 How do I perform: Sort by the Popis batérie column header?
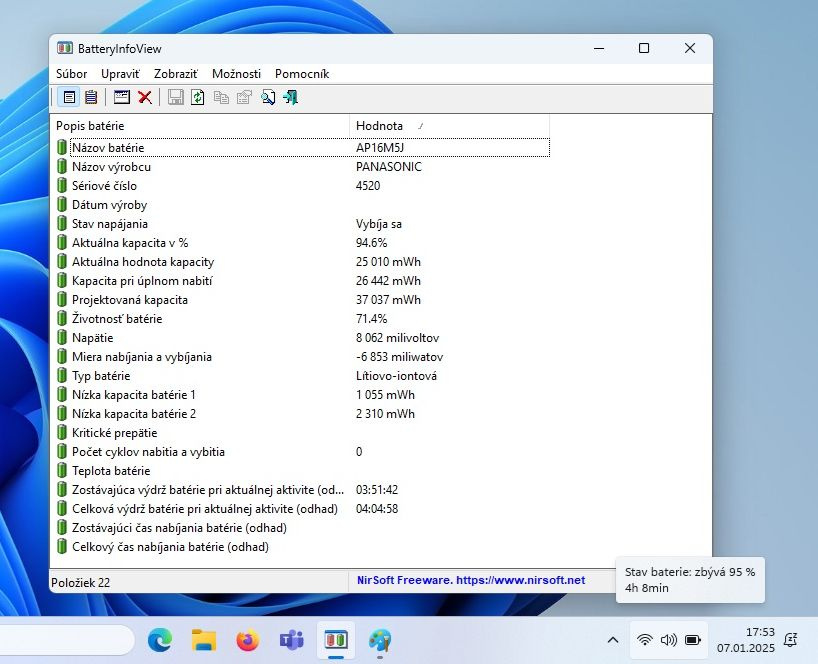pyautogui.click(x=201, y=126)
